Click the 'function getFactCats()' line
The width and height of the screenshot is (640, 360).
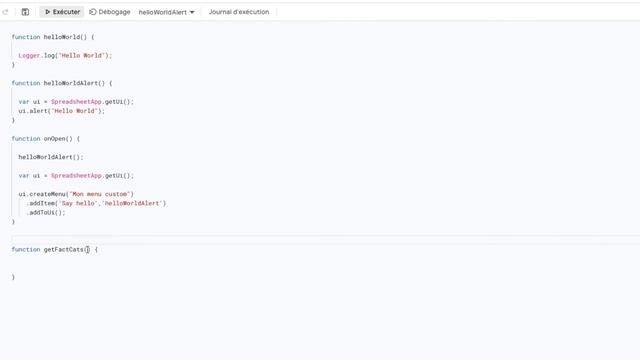point(55,249)
